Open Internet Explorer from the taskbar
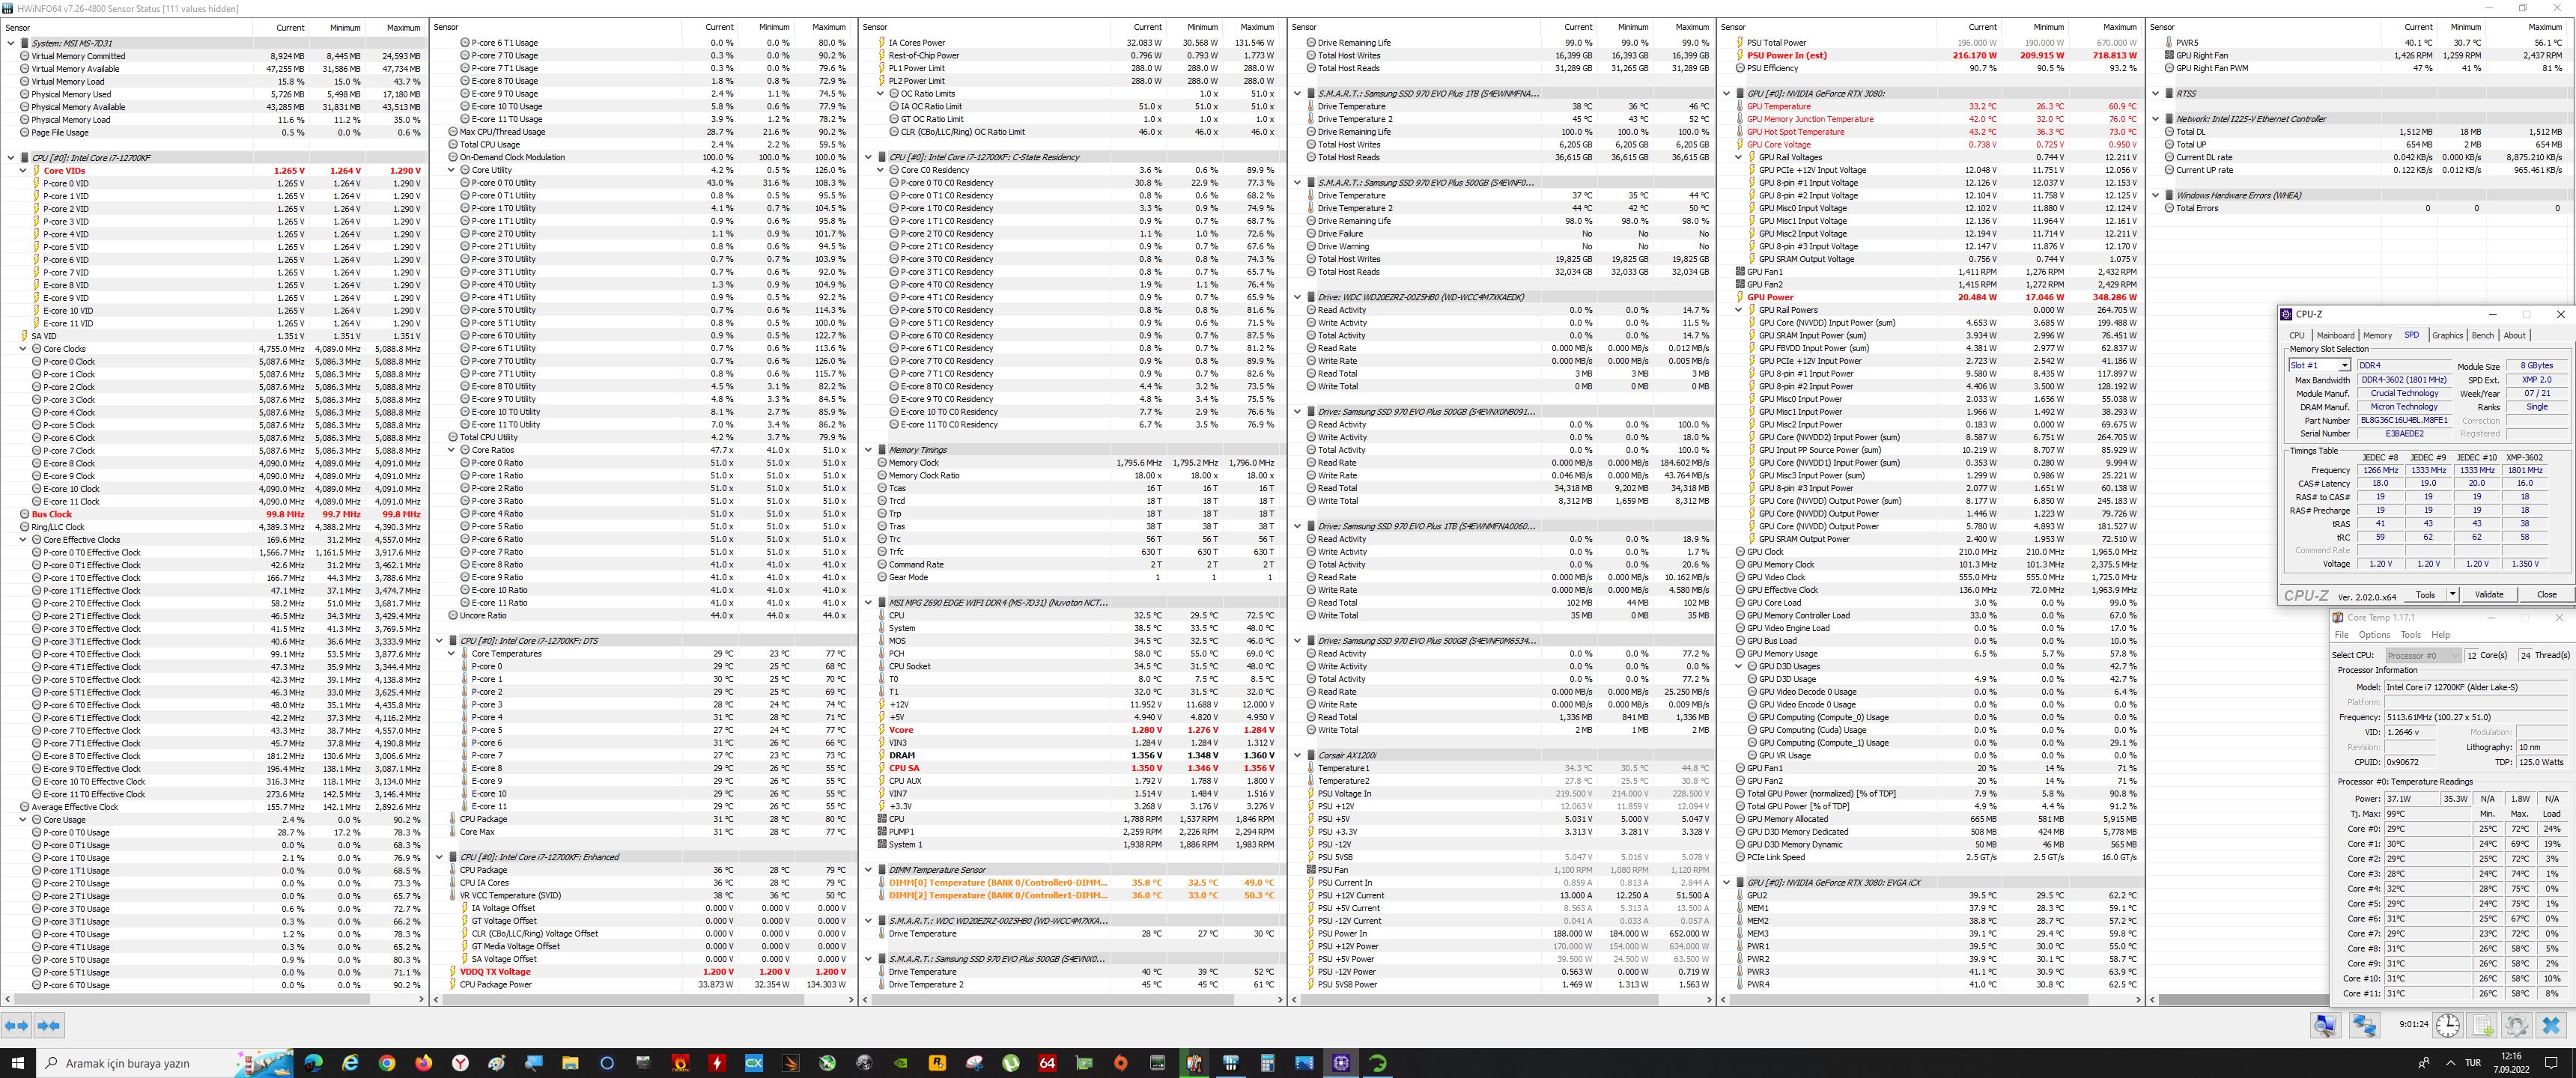The image size is (2576, 1078). 350,1063
